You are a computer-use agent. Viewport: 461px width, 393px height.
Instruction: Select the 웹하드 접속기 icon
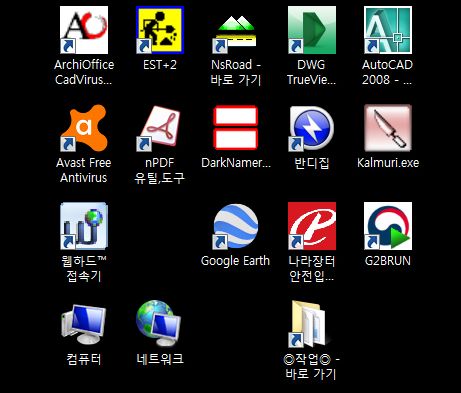pyautogui.click(x=84, y=226)
